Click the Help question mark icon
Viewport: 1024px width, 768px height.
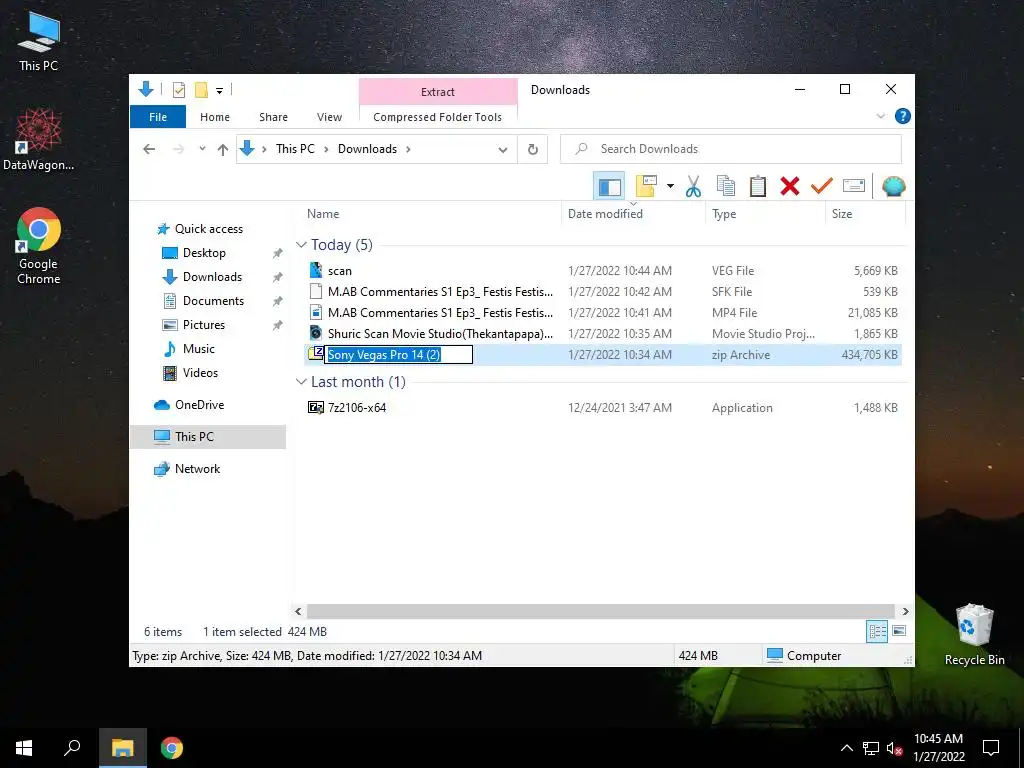[903, 116]
